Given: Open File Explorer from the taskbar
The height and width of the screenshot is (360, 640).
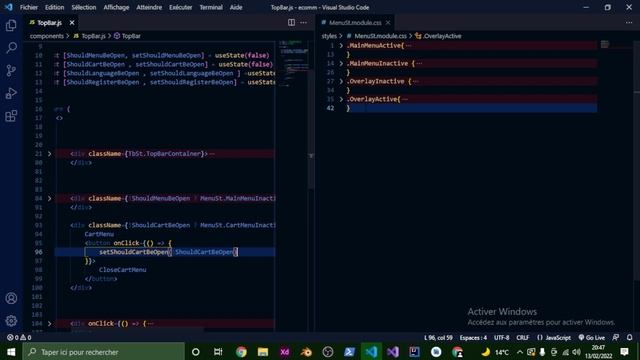Looking at the screenshot, I should [262, 352].
